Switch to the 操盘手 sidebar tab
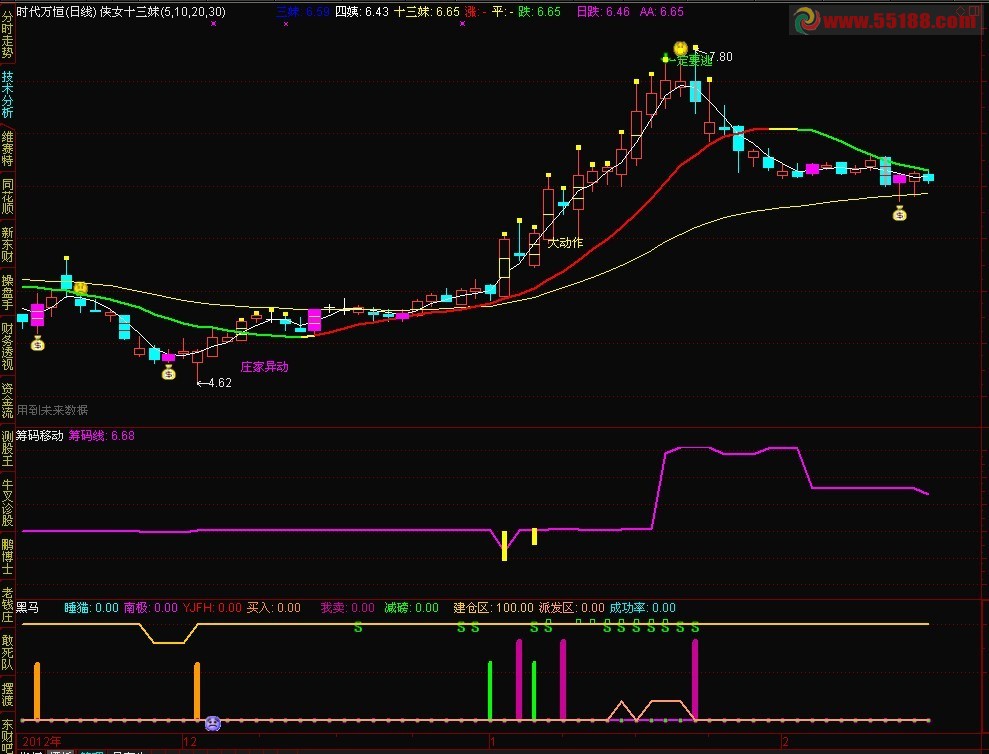Image resolution: width=989 pixels, height=754 pixels. click(x=7, y=292)
